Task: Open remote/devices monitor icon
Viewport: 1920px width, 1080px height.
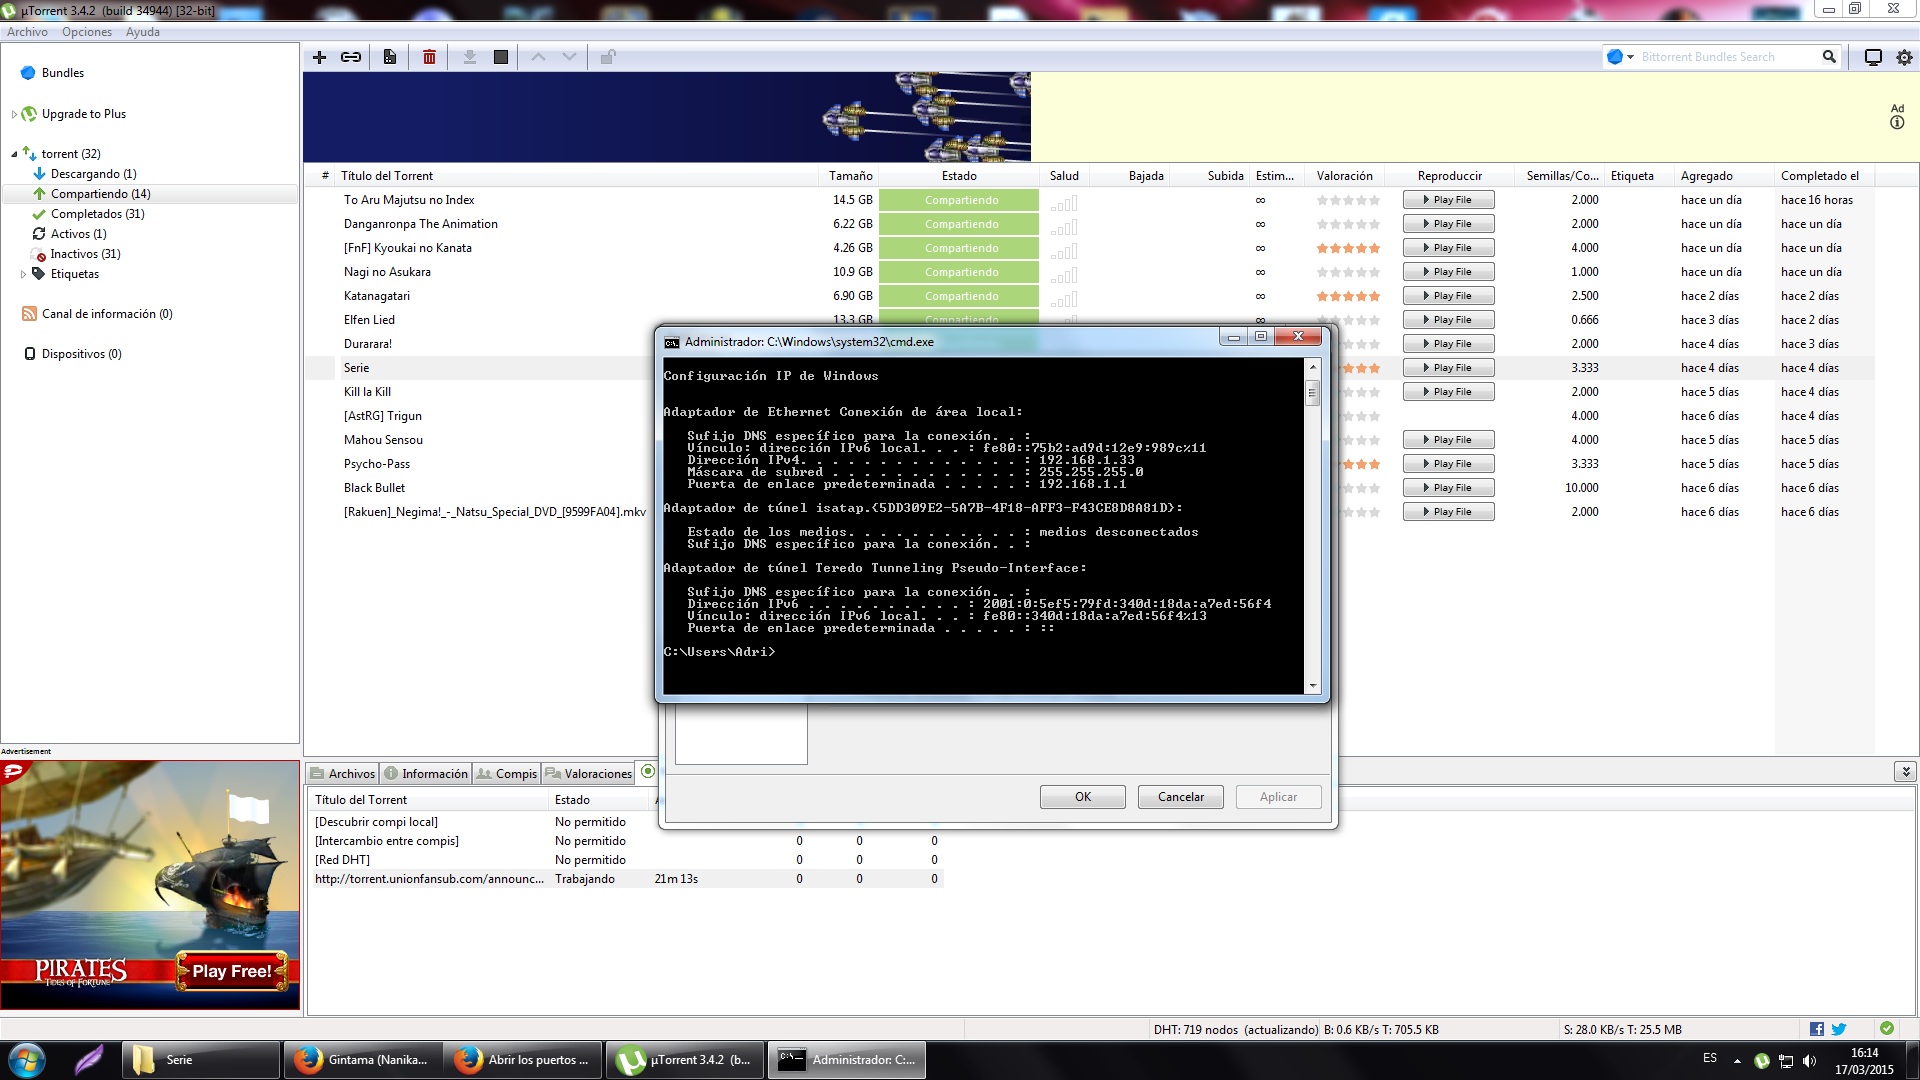Action: [1873, 57]
